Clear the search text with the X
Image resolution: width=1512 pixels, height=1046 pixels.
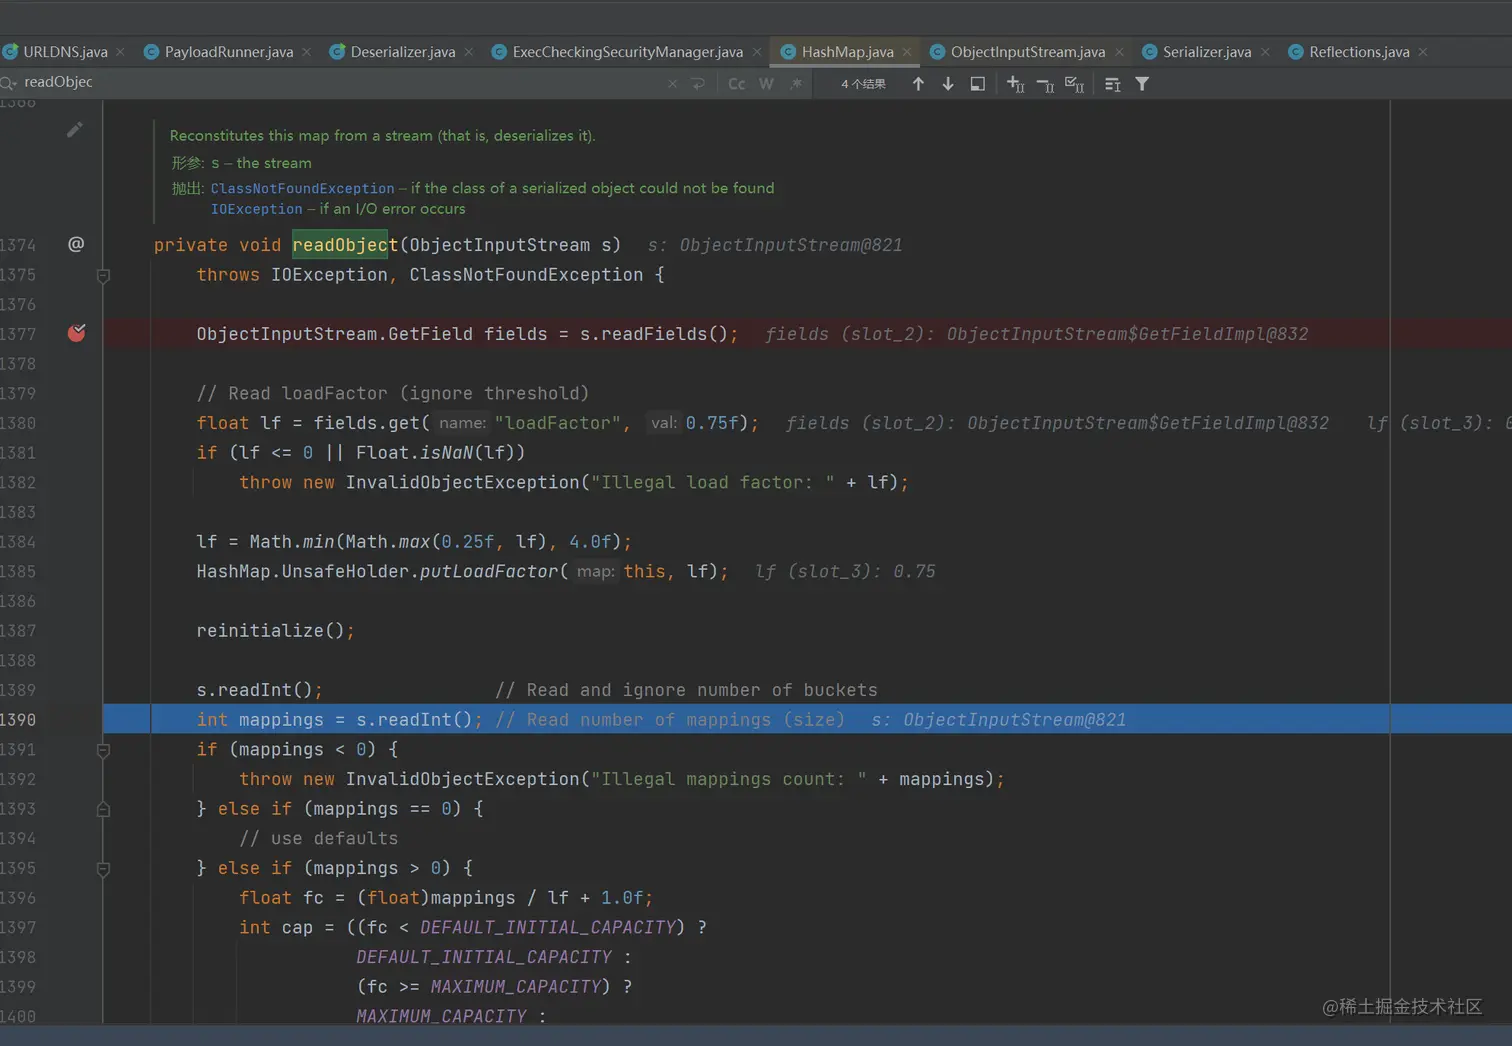[x=673, y=84]
